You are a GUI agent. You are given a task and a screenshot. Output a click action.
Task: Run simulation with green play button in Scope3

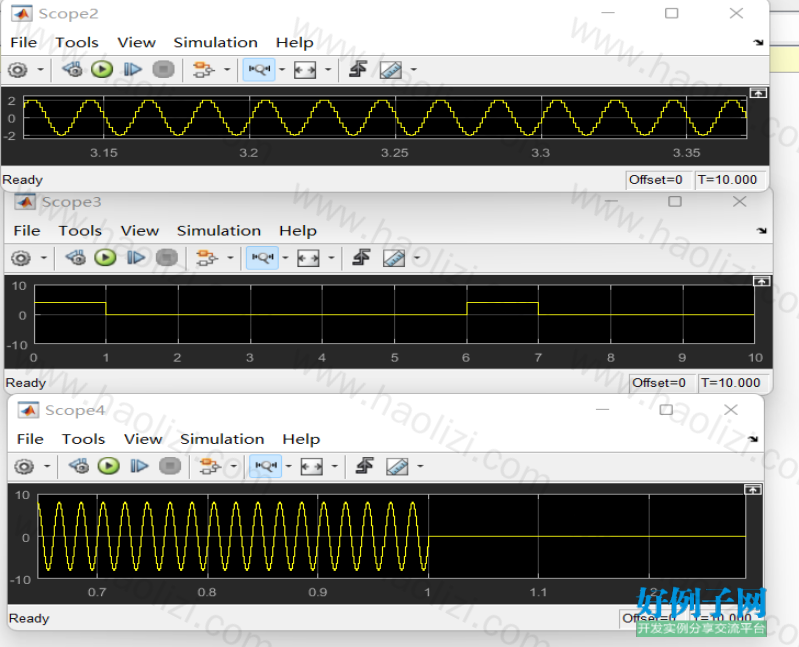pos(105,257)
